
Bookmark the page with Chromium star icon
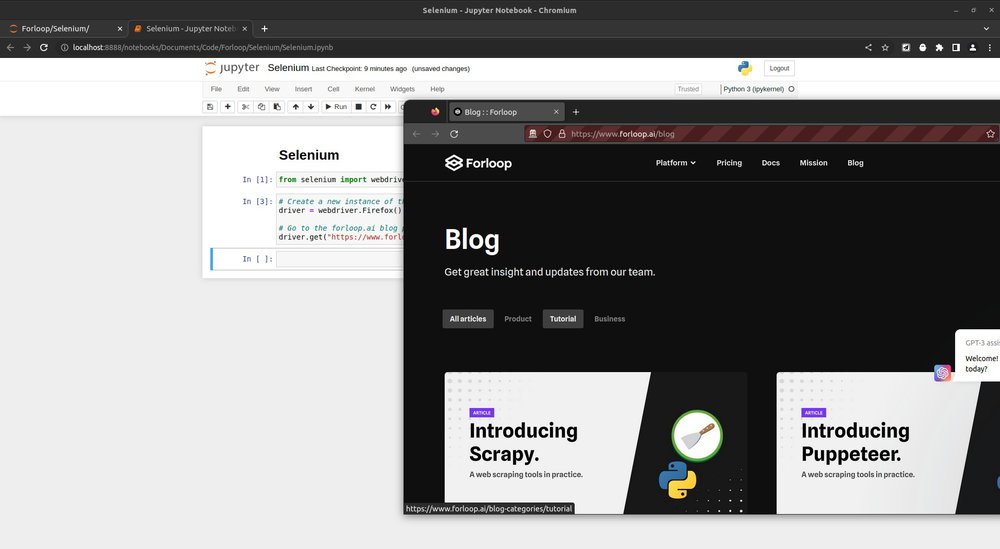tap(885, 47)
